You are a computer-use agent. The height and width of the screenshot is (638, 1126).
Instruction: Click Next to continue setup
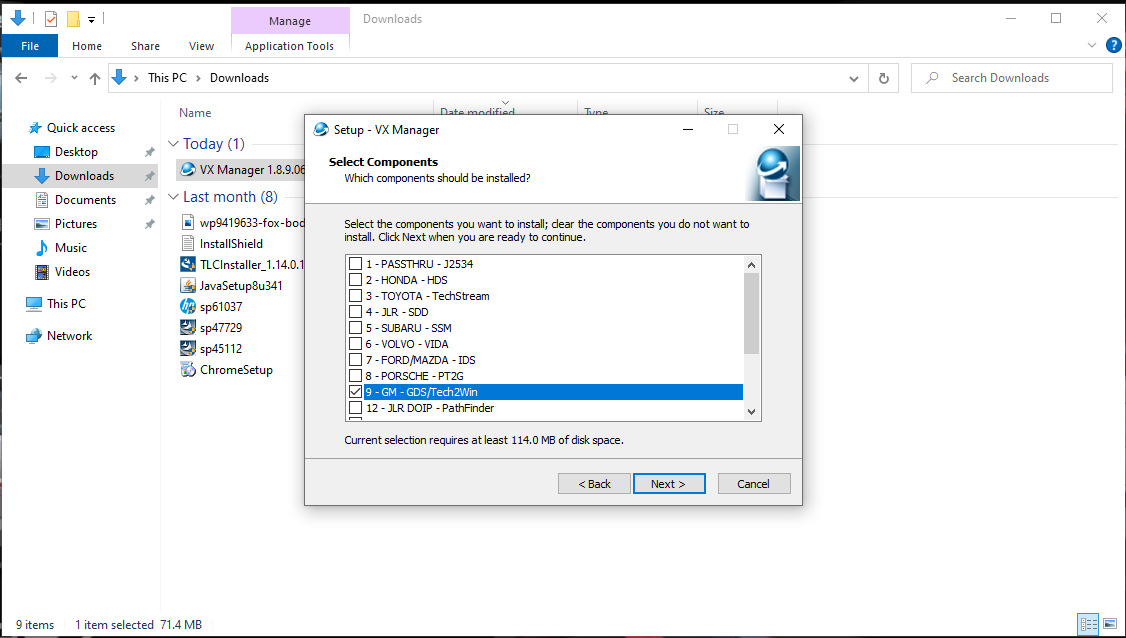[x=669, y=484]
